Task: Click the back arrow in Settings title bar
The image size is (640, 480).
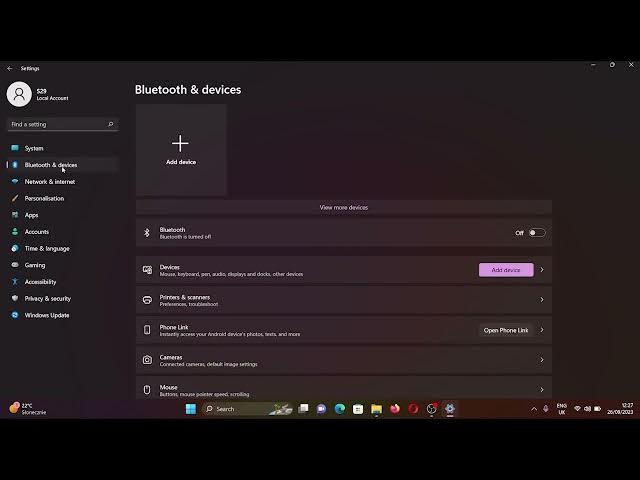Action: tap(10, 69)
